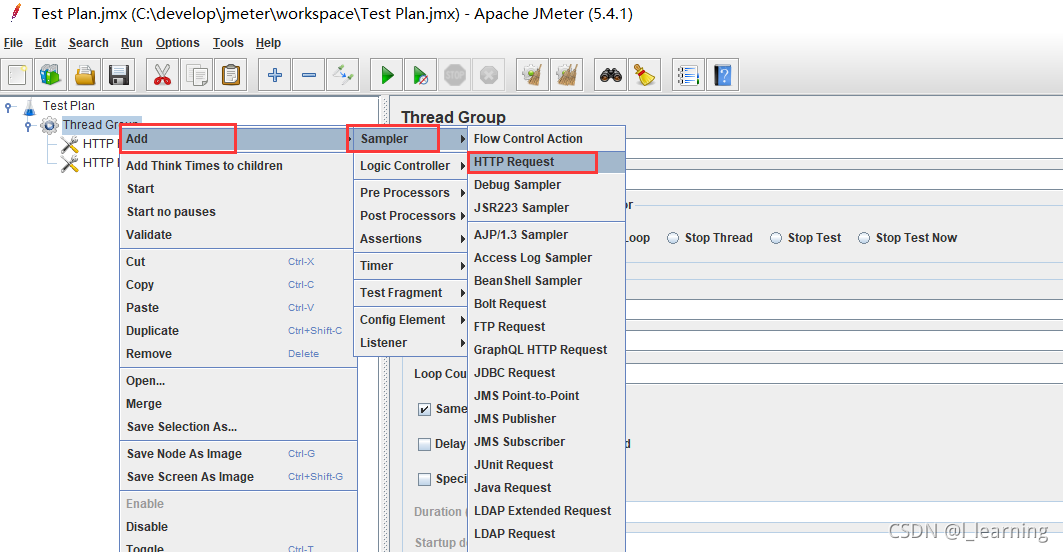Select JDBC Request in sampler list
The height and width of the screenshot is (552, 1063).
(x=546, y=373)
